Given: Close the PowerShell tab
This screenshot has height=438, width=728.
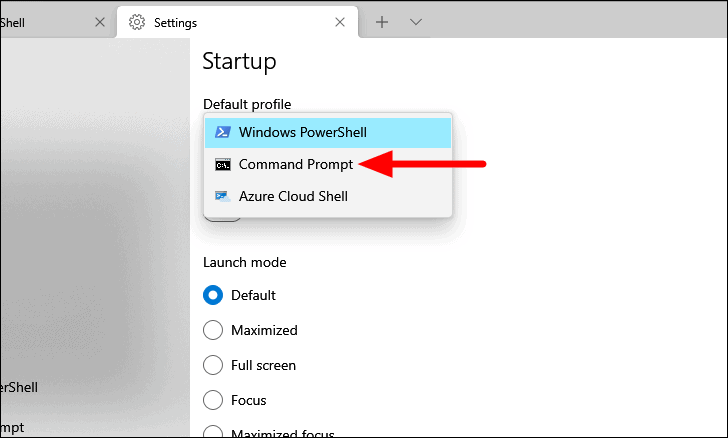Looking at the screenshot, I should point(100,22).
